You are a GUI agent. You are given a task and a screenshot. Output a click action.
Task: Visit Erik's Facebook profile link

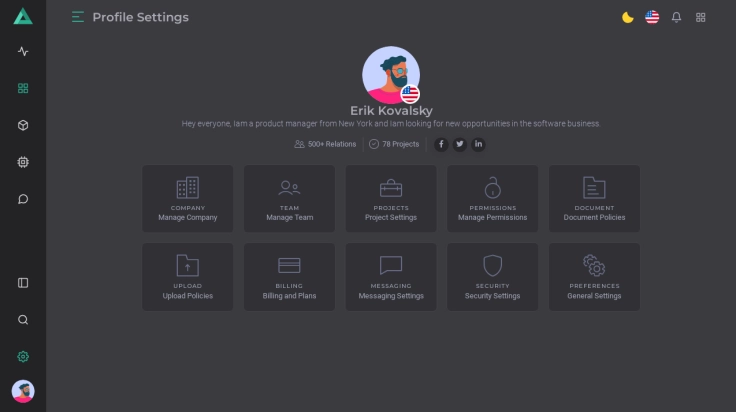tap(441, 144)
